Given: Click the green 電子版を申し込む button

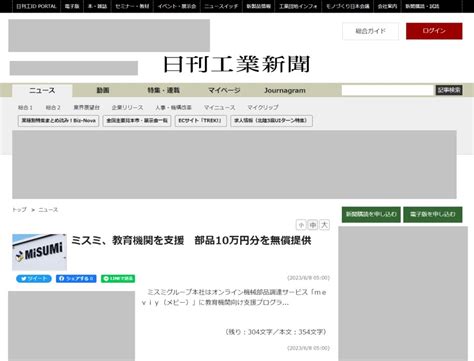Looking at the screenshot, I should (433, 214).
